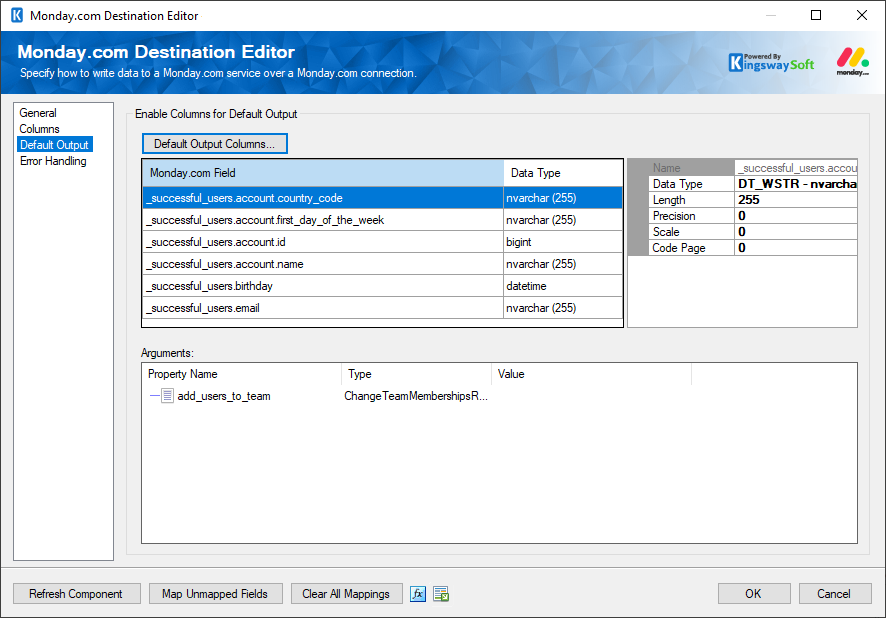This screenshot has height=618, width=886.
Task: Click the Value column header
Action: pyautogui.click(x=591, y=374)
